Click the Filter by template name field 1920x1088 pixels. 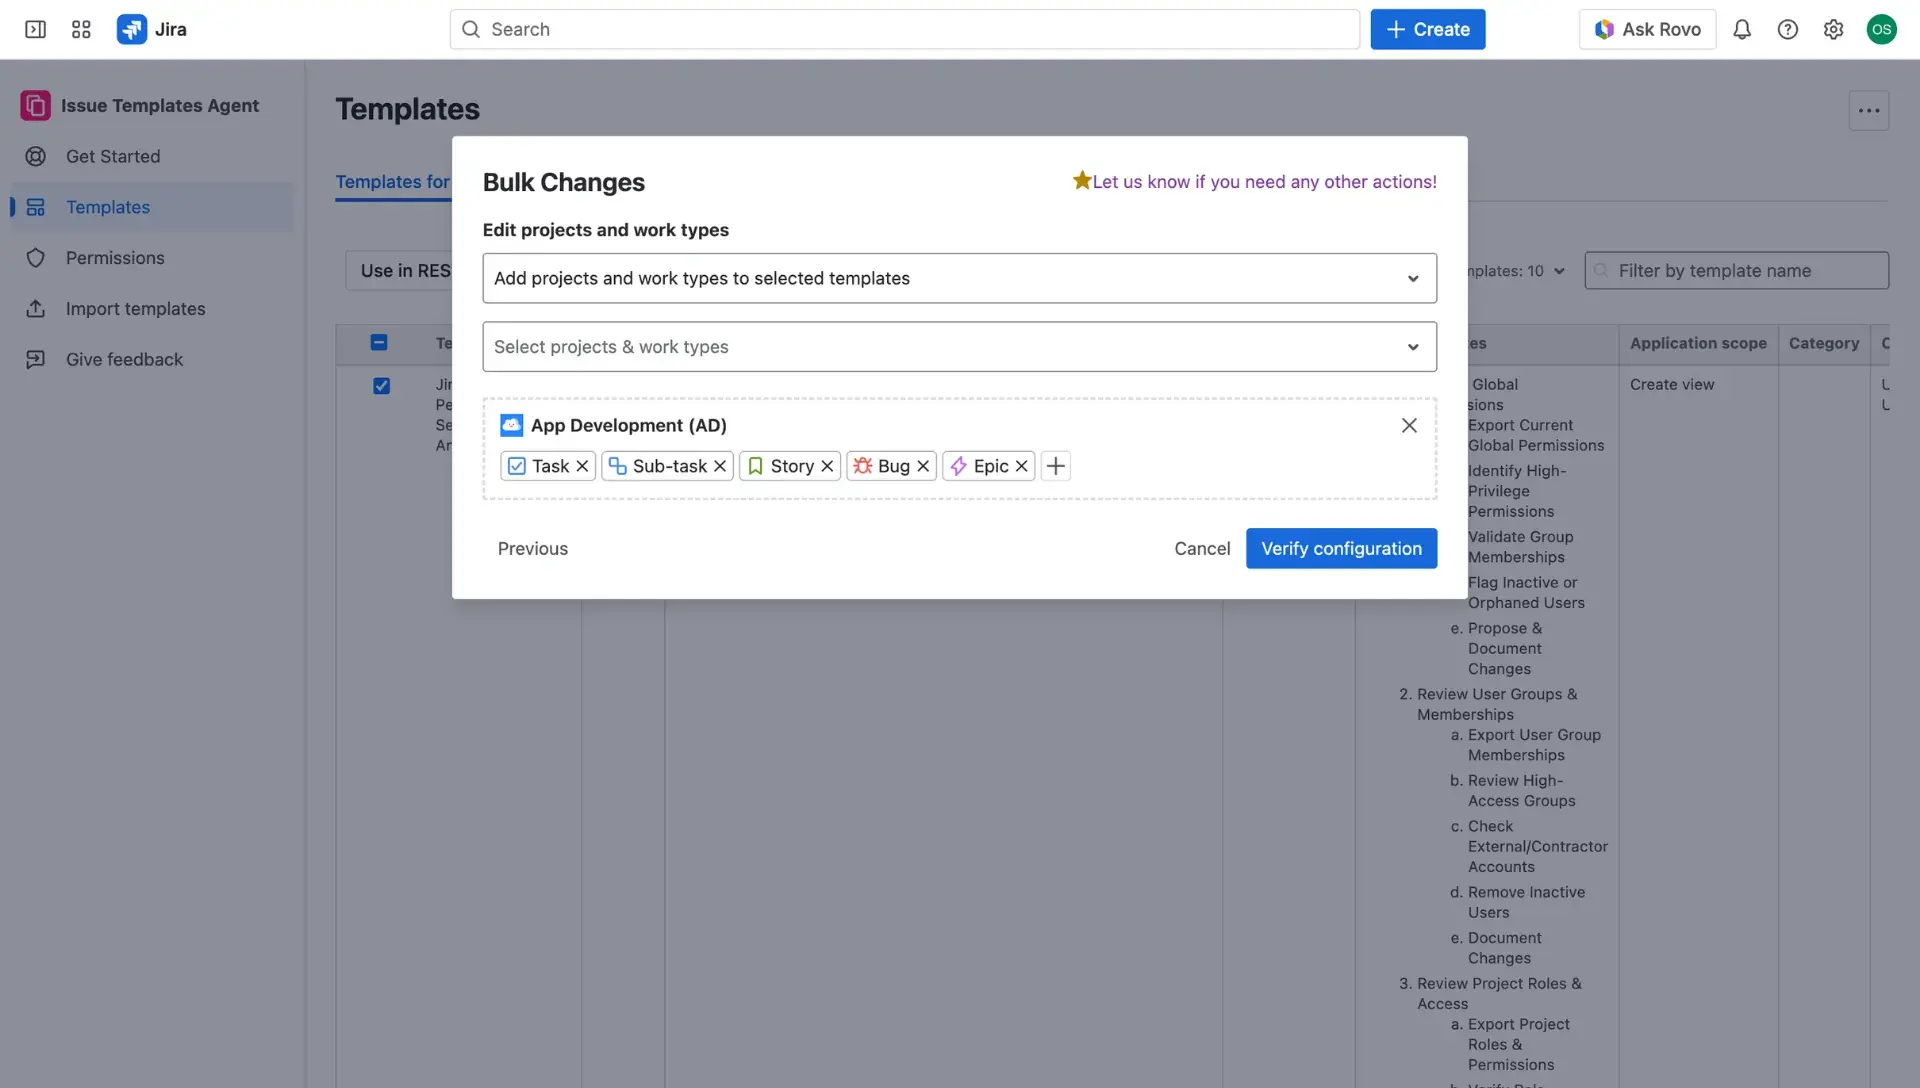click(x=1736, y=270)
